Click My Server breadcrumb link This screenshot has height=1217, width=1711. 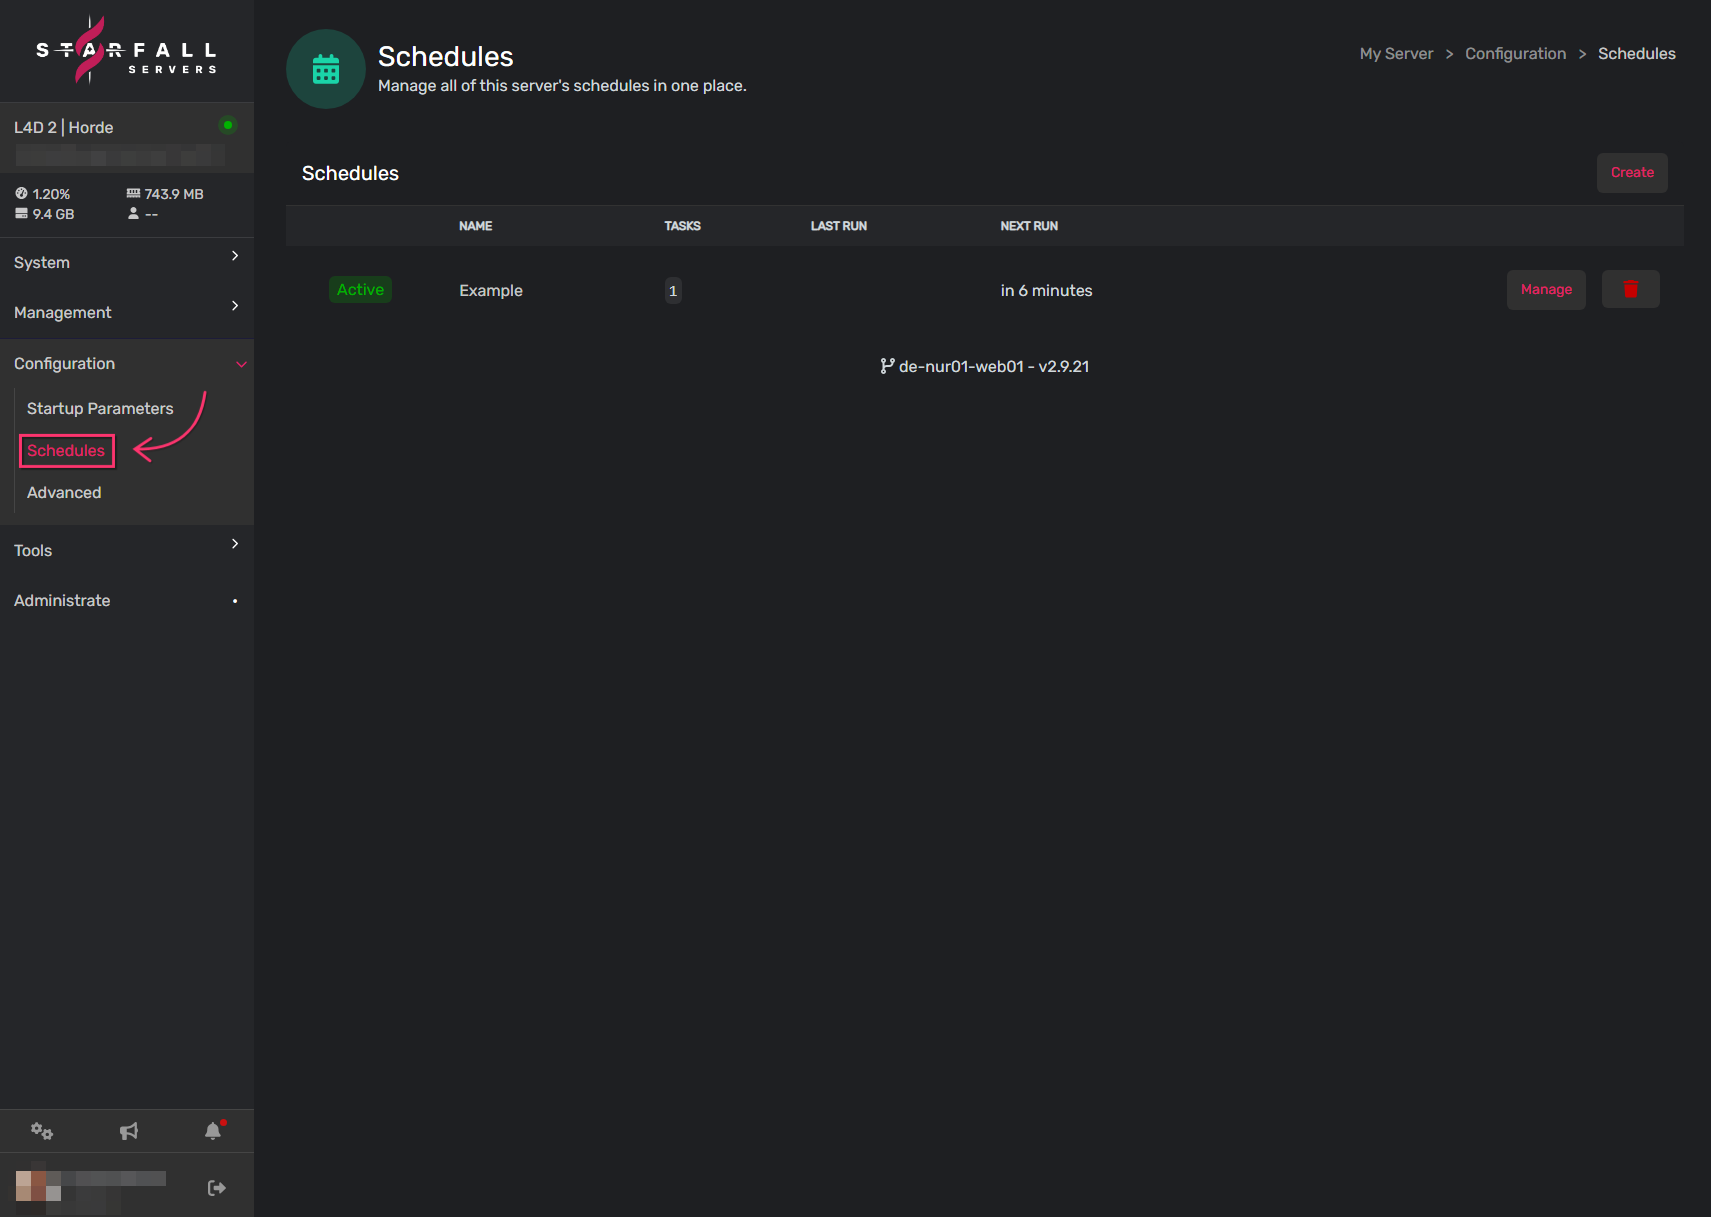pyautogui.click(x=1396, y=53)
